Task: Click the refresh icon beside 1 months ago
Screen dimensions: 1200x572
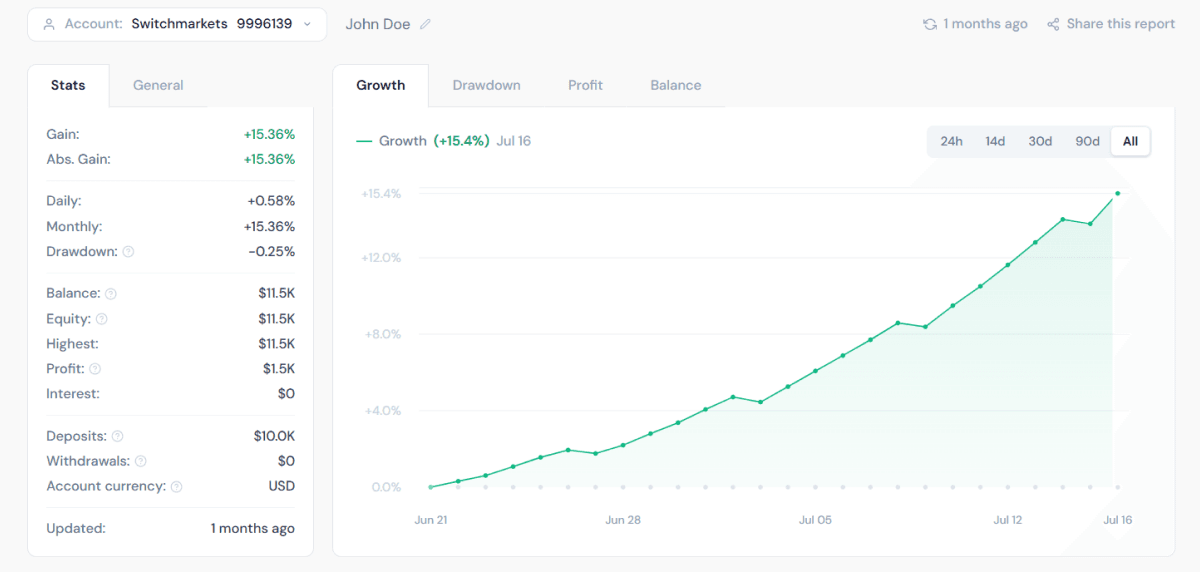Action: pyautogui.click(x=930, y=24)
